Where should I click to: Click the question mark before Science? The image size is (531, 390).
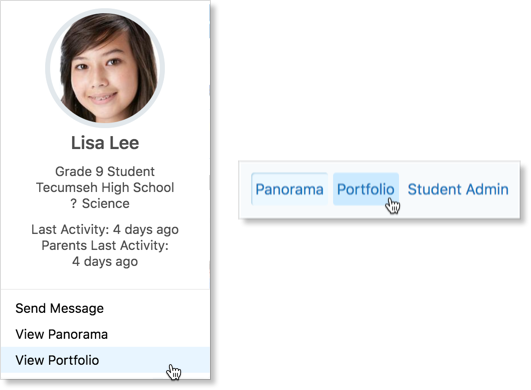[x=73, y=204]
